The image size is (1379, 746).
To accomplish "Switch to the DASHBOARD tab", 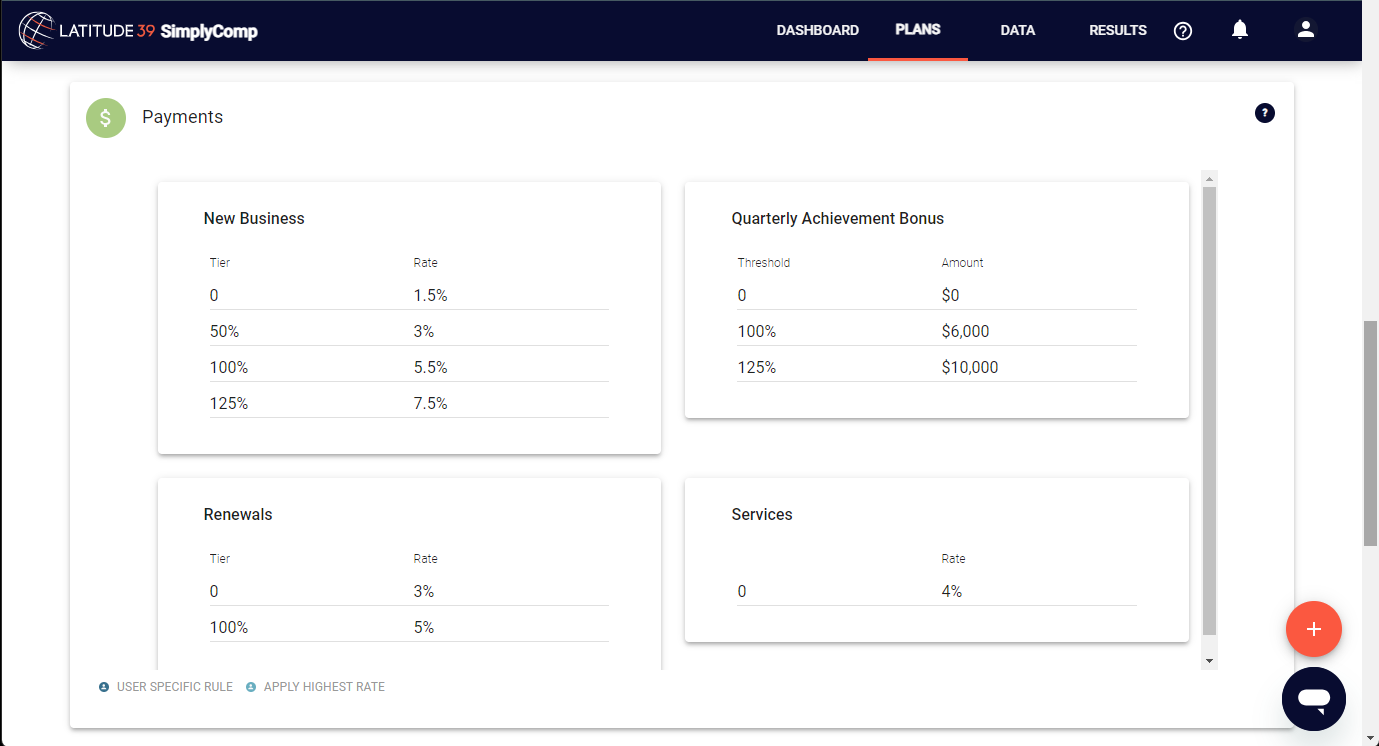I will click(817, 30).
